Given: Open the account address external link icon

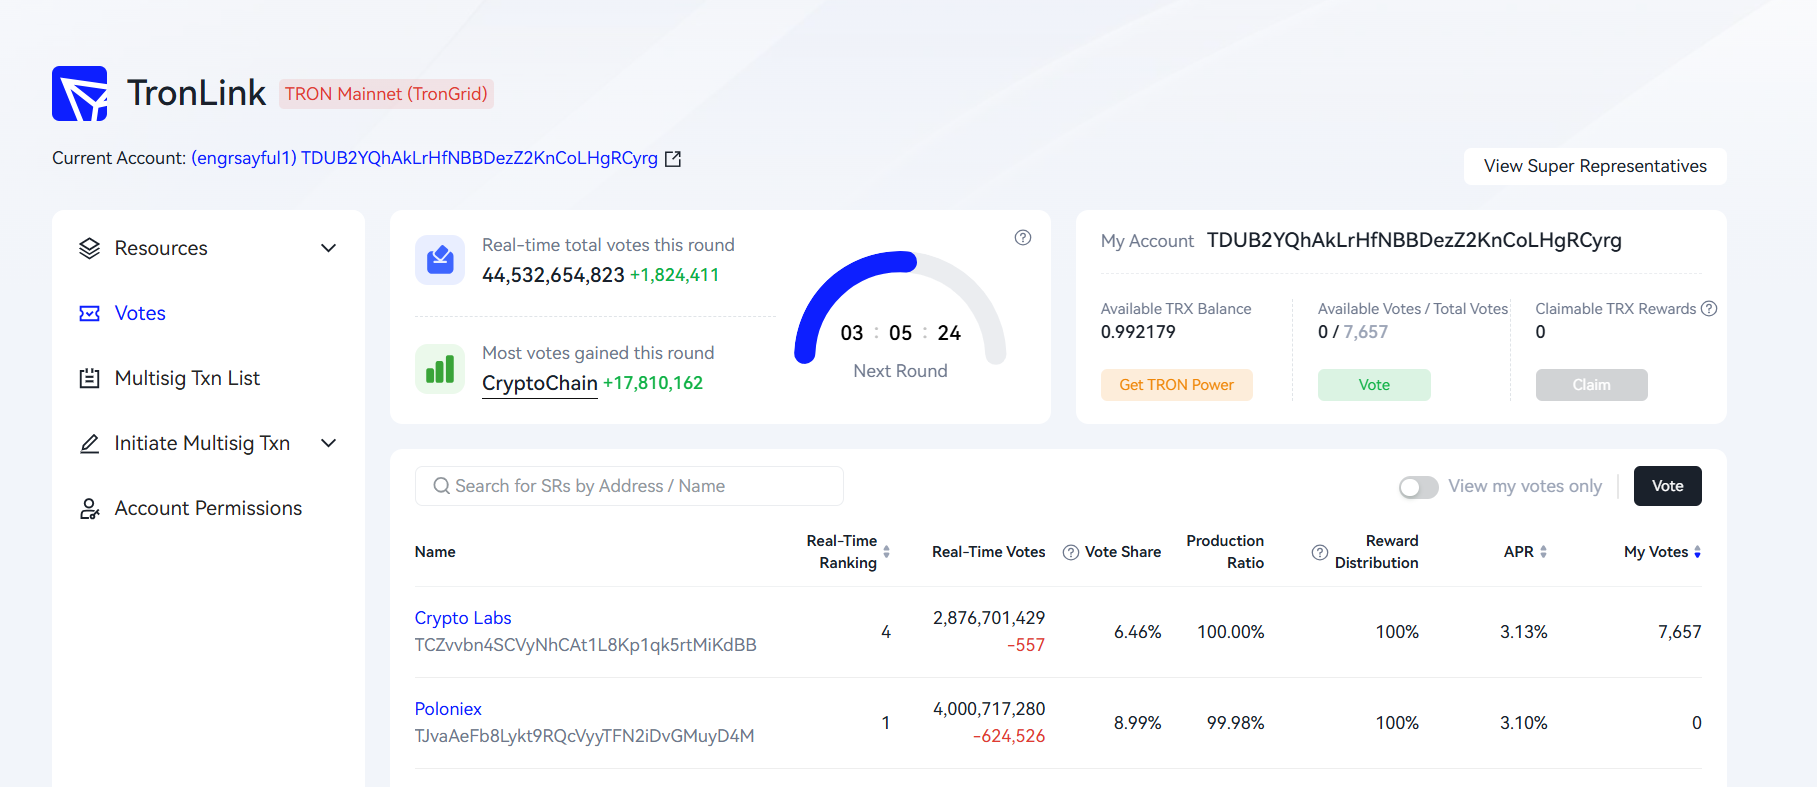Looking at the screenshot, I should pyautogui.click(x=673, y=159).
